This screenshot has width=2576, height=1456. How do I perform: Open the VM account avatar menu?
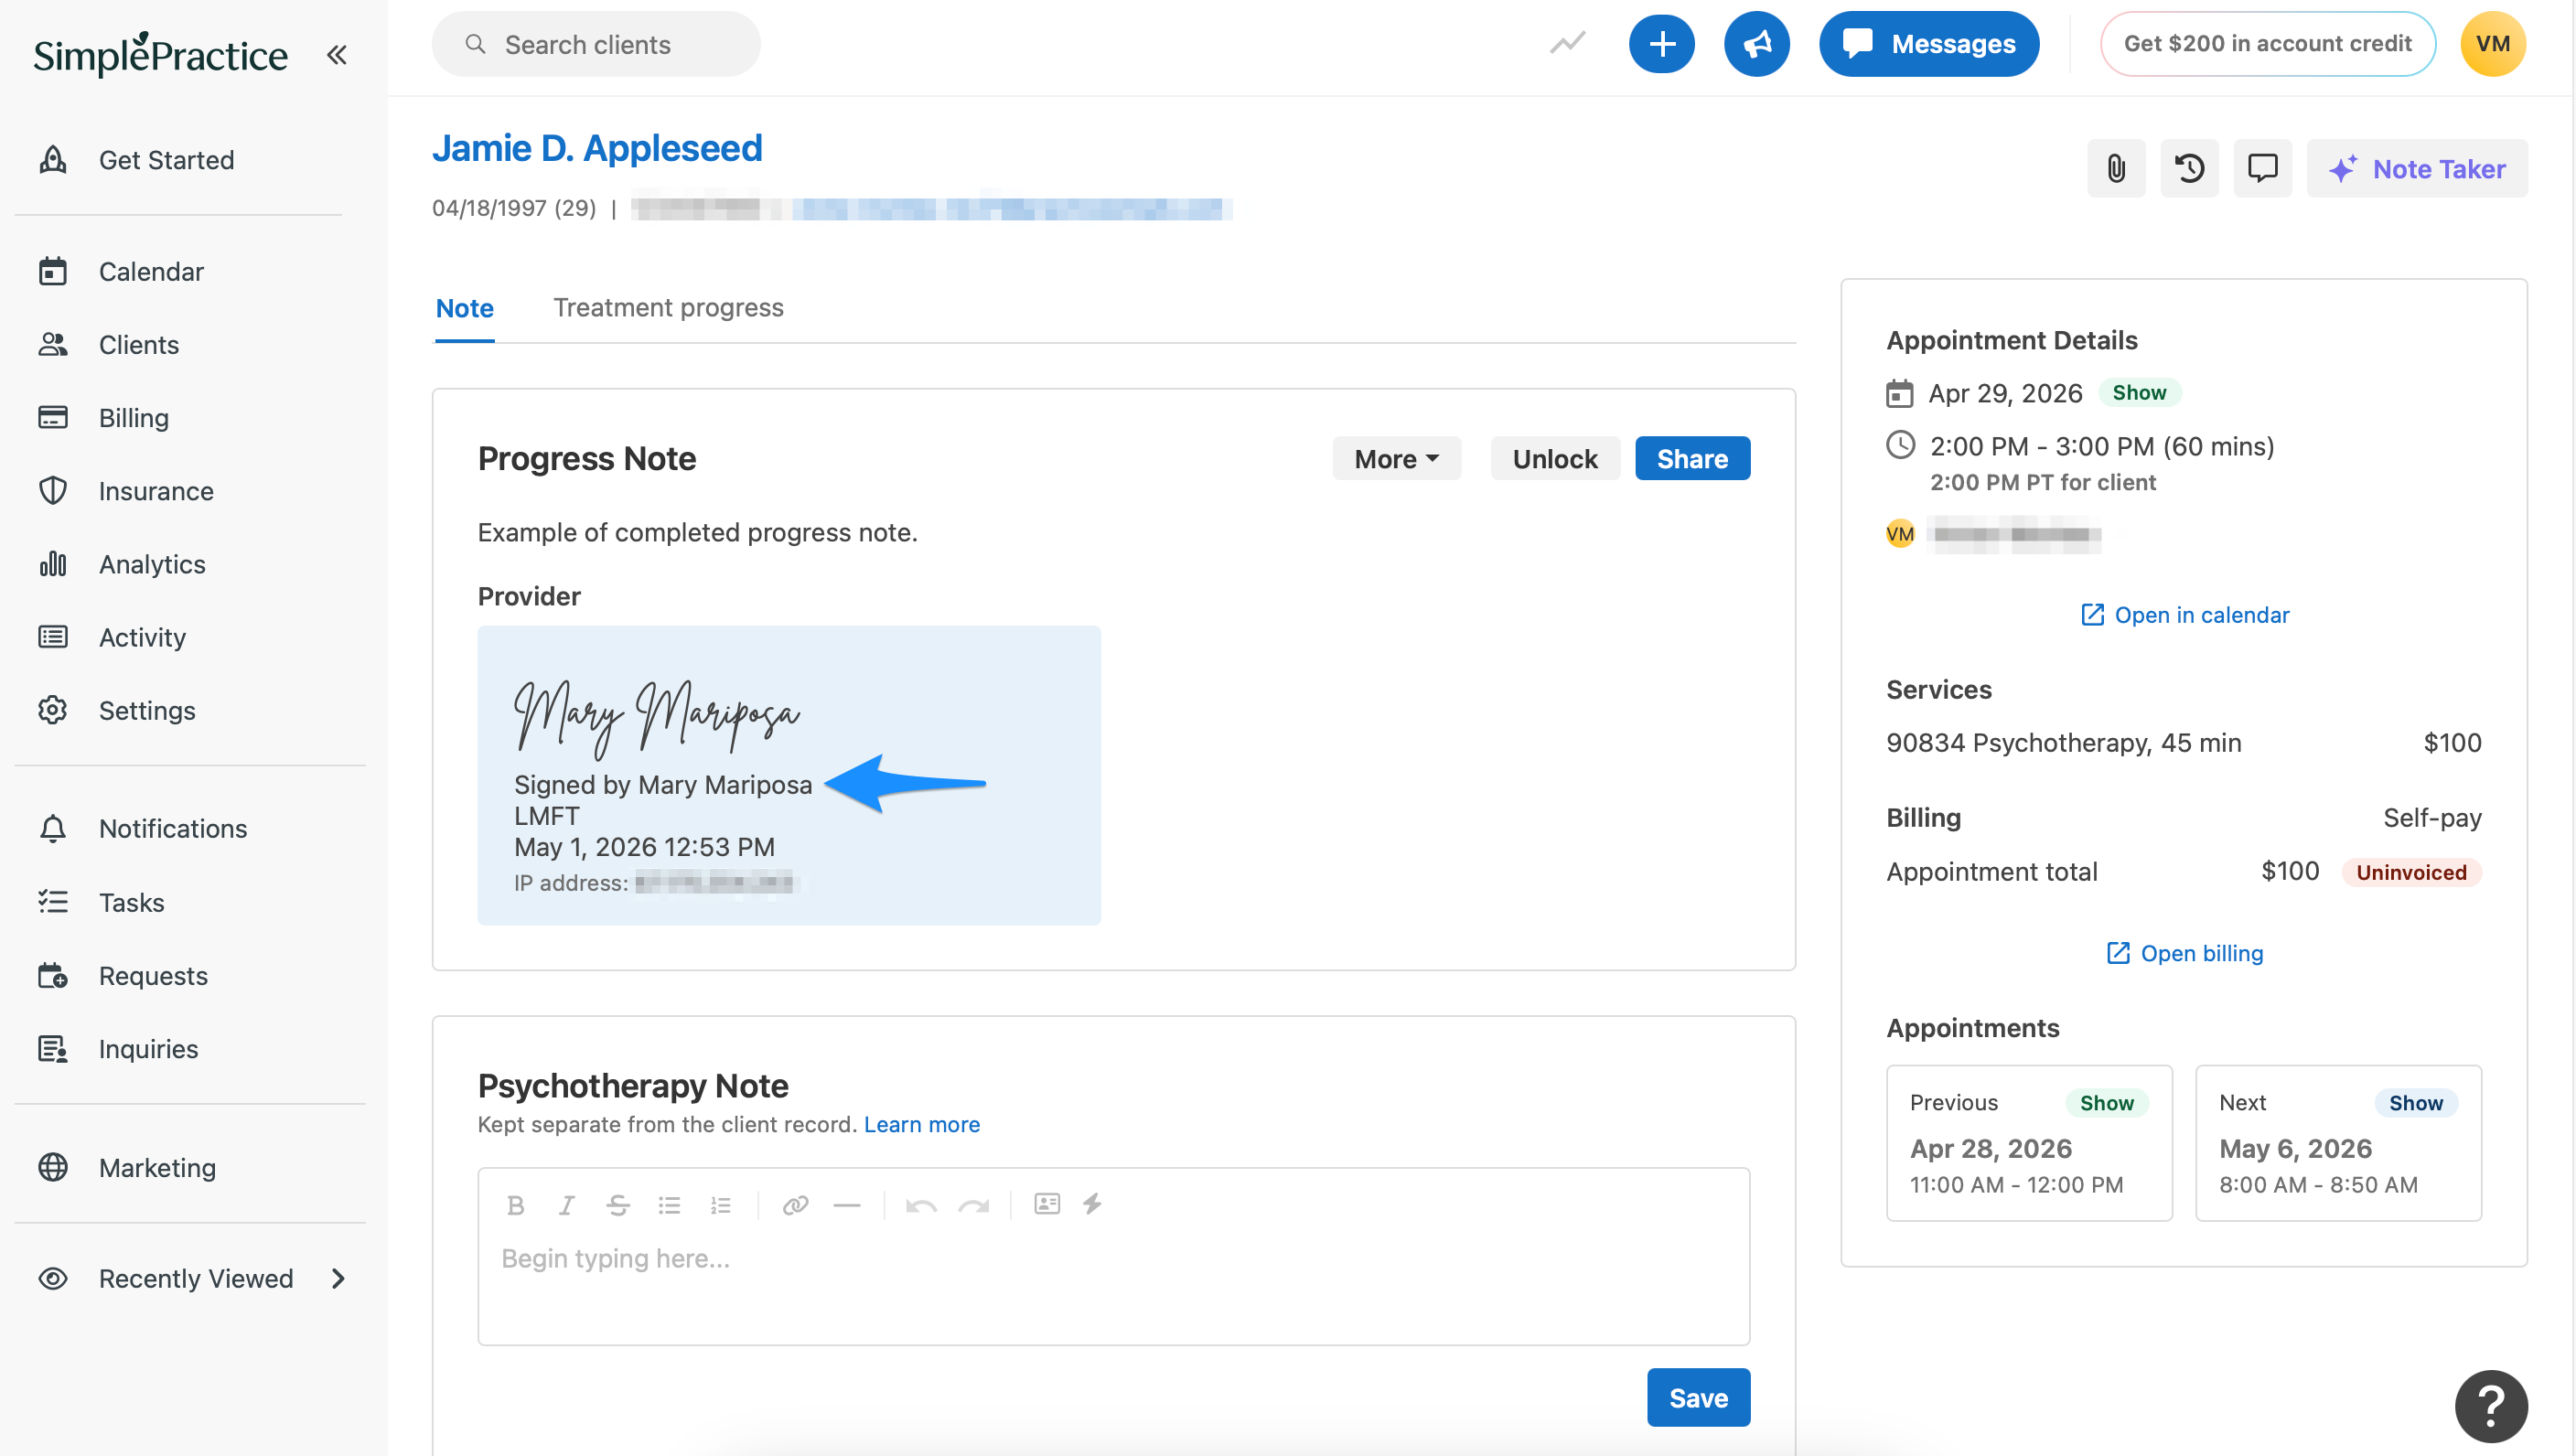[2492, 43]
